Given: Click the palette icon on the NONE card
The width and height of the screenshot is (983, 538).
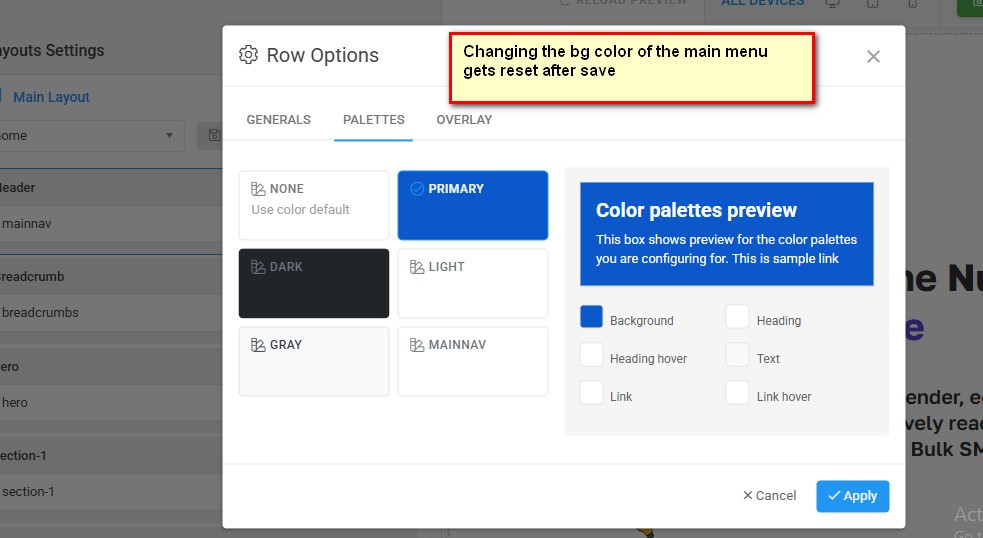Looking at the screenshot, I should 258,189.
